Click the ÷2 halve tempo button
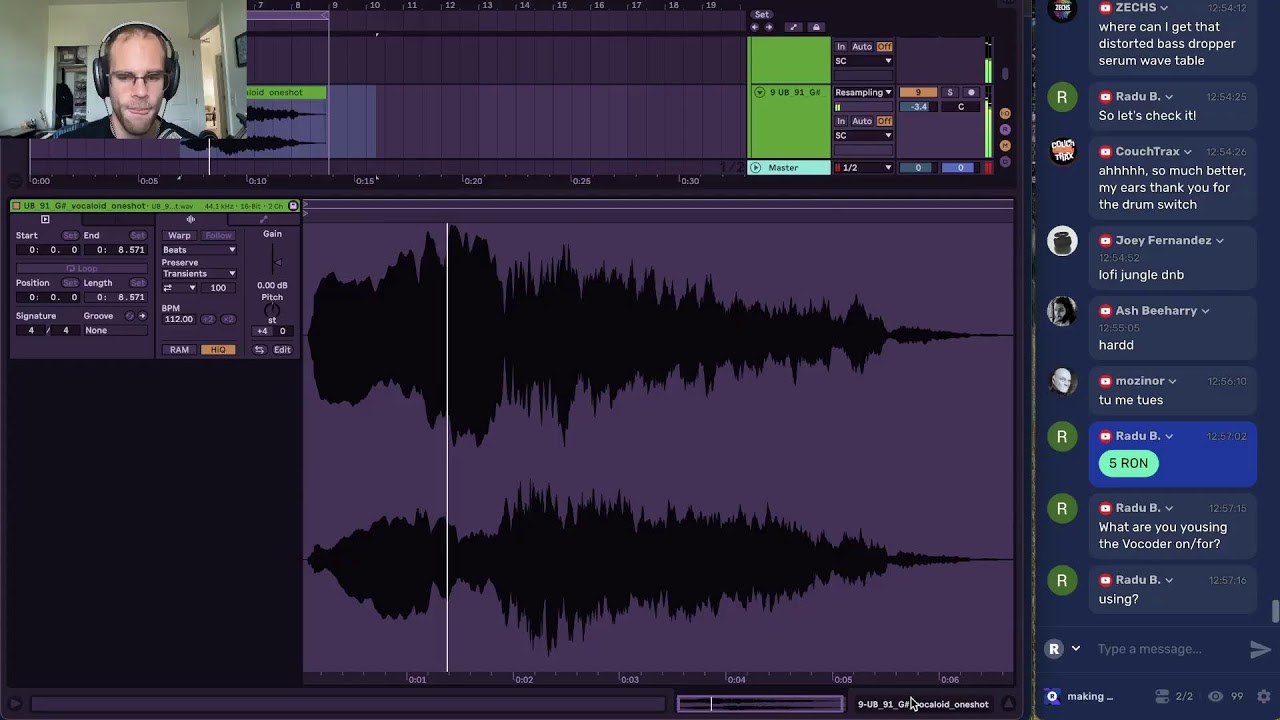The width and height of the screenshot is (1280, 720). pos(208,319)
